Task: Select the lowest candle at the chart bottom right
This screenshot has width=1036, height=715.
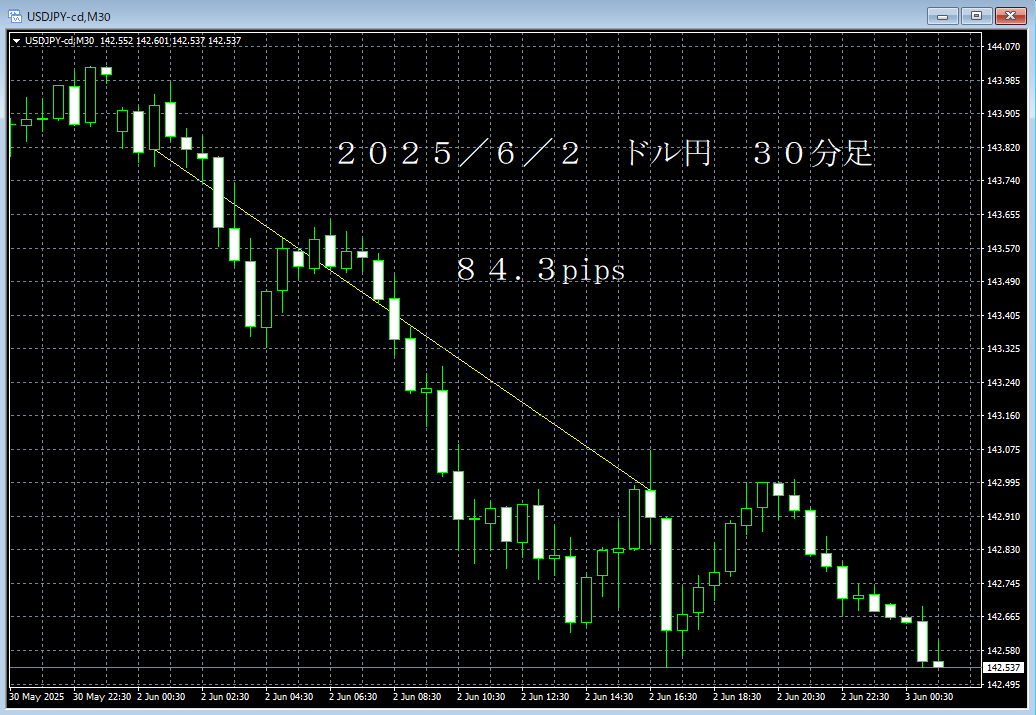Action: [x=940, y=662]
